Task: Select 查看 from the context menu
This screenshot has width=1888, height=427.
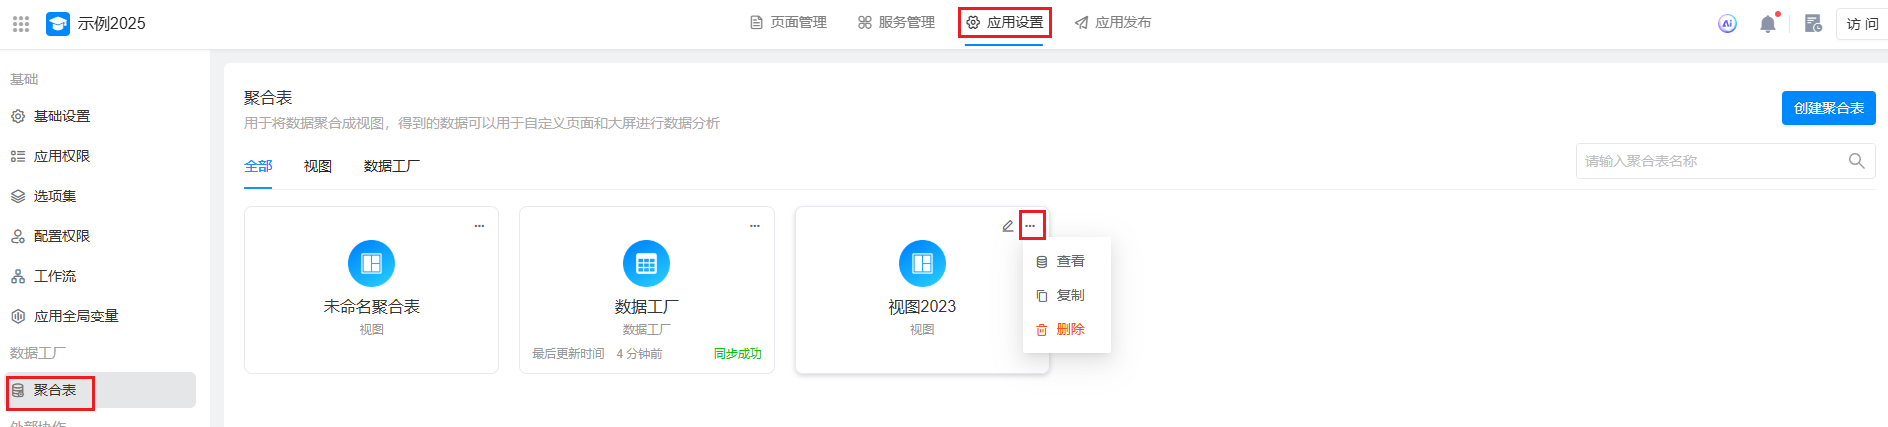Action: [1069, 262]
